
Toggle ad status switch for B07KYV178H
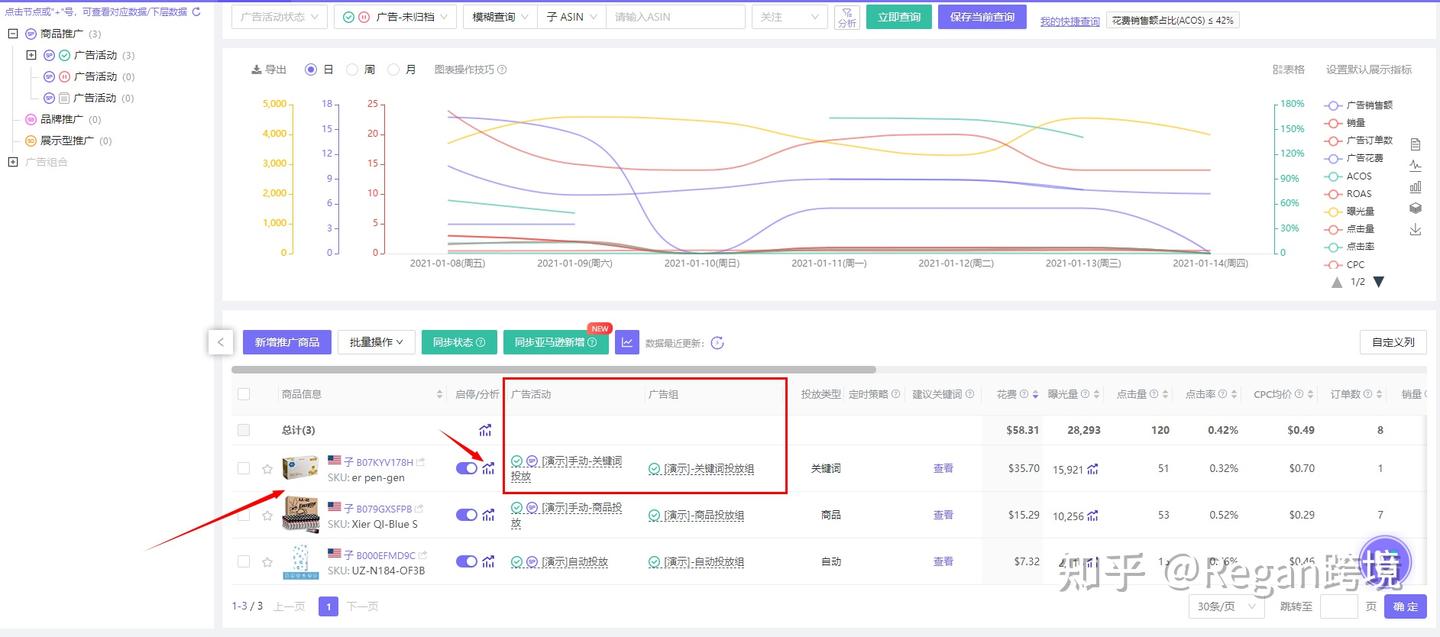click(467, 468)
